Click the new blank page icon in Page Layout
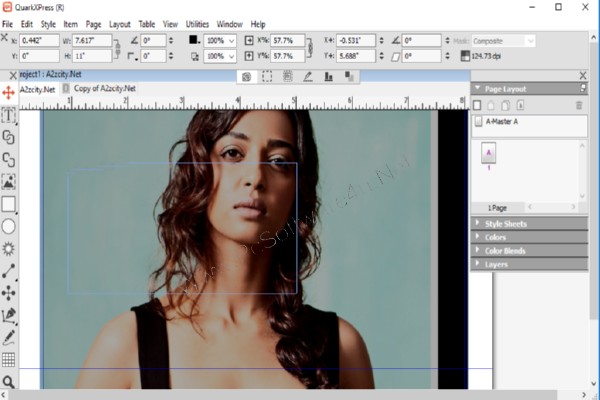Image resolution: width=600 pixels, height=400 pixels. click(x=477, y=105)
